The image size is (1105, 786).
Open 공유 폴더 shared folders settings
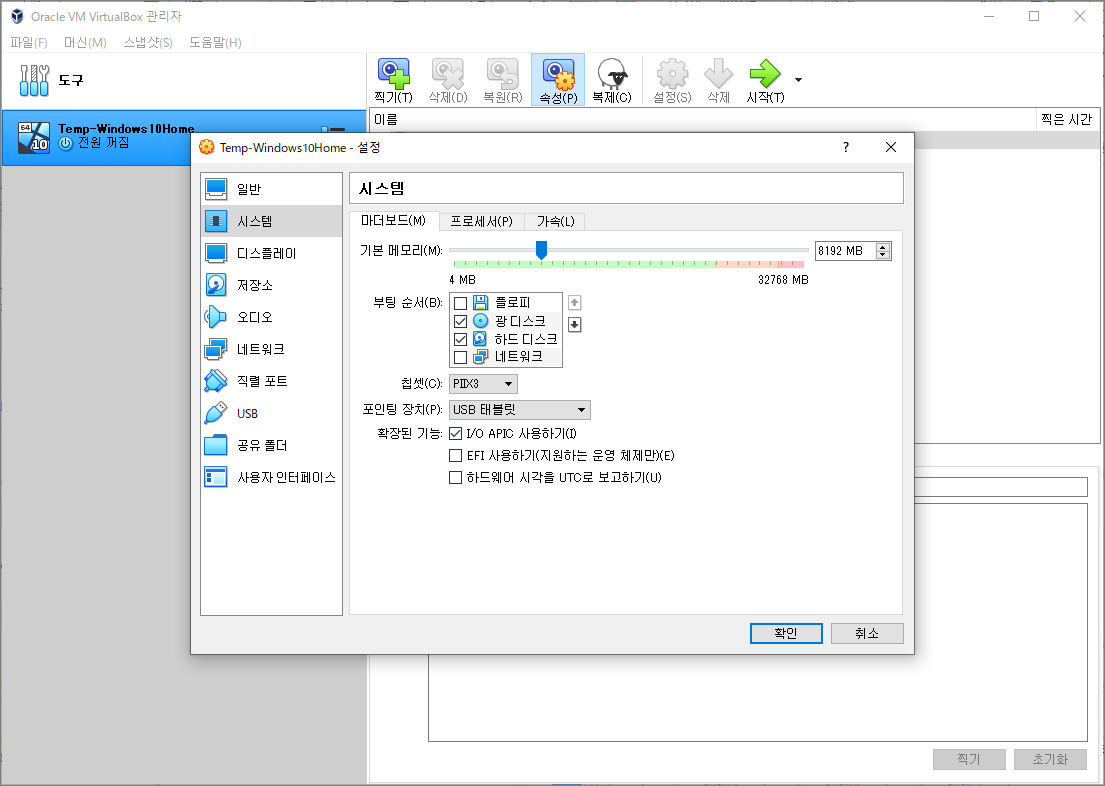271,446
